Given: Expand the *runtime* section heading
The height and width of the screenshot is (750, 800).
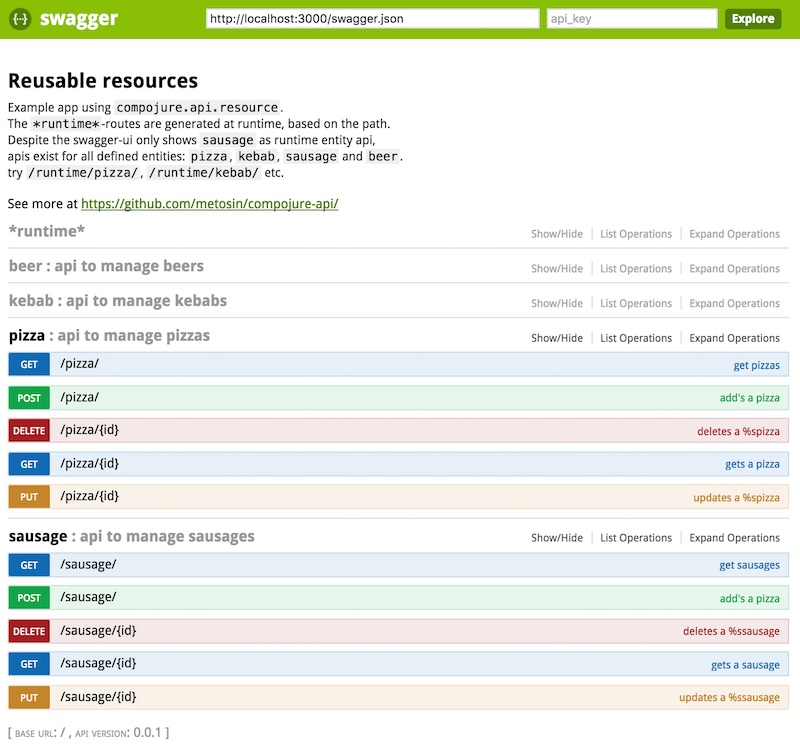Looking at the screenshot, I should click(x=47, y=231).
